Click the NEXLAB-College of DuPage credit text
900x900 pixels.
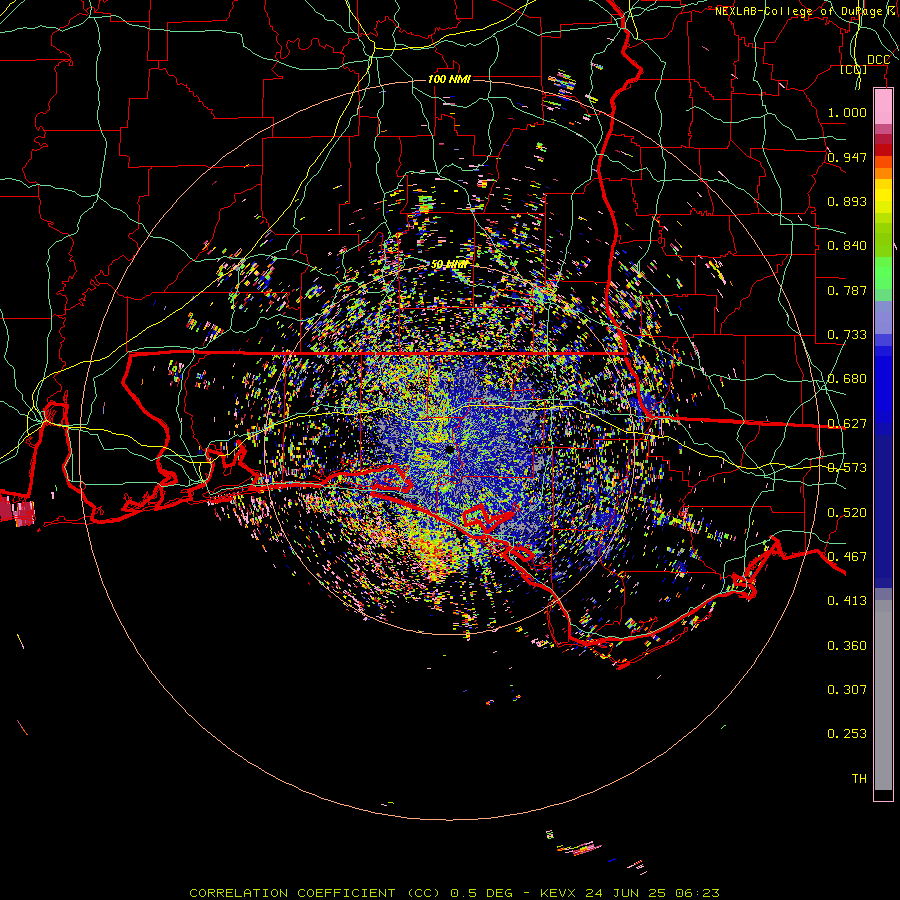(806, 11)
